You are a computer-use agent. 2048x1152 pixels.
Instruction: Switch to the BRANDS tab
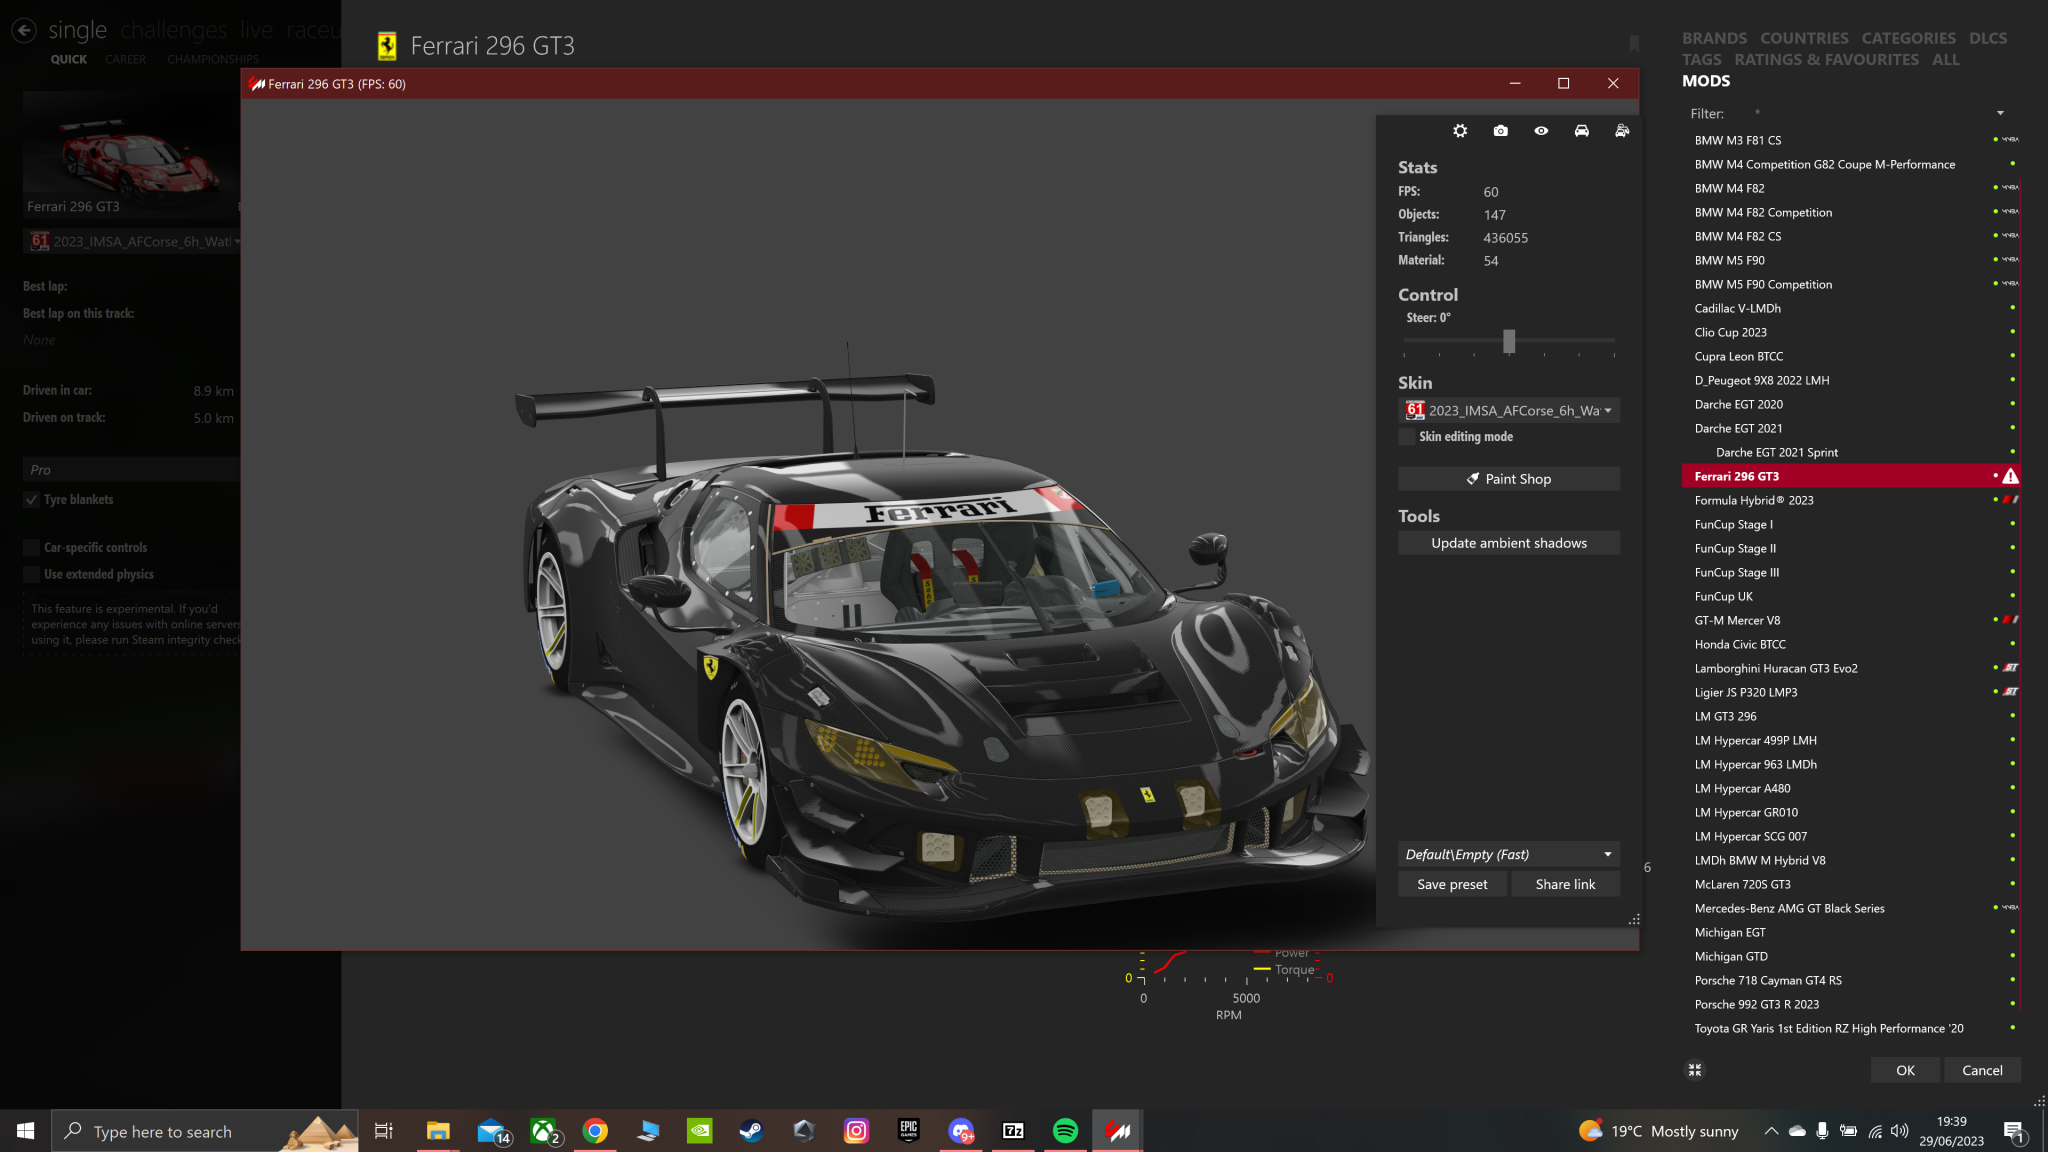tap(1714, 38)
